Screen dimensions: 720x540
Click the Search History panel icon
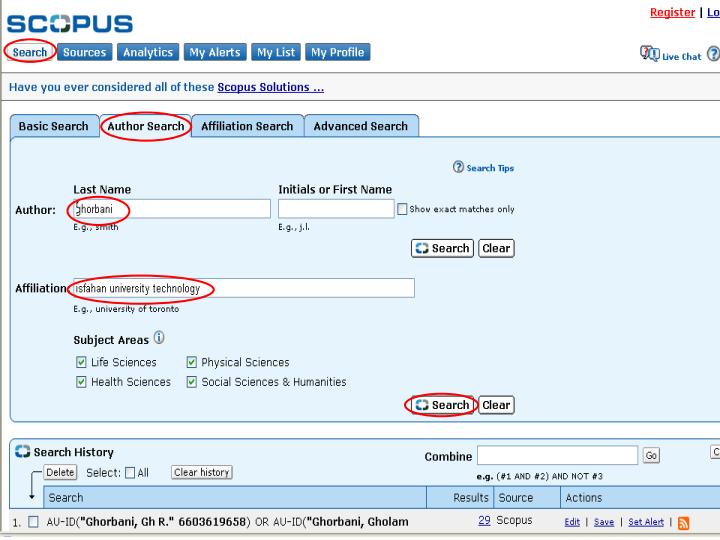(22, 451)
